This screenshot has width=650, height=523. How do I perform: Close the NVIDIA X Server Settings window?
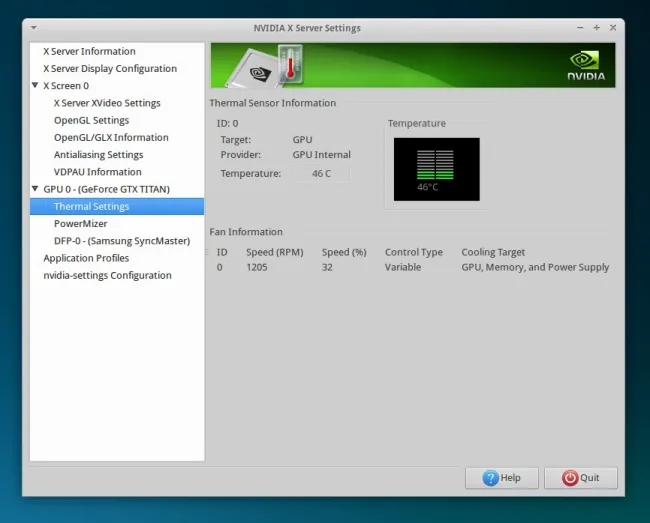coord(613,28)
